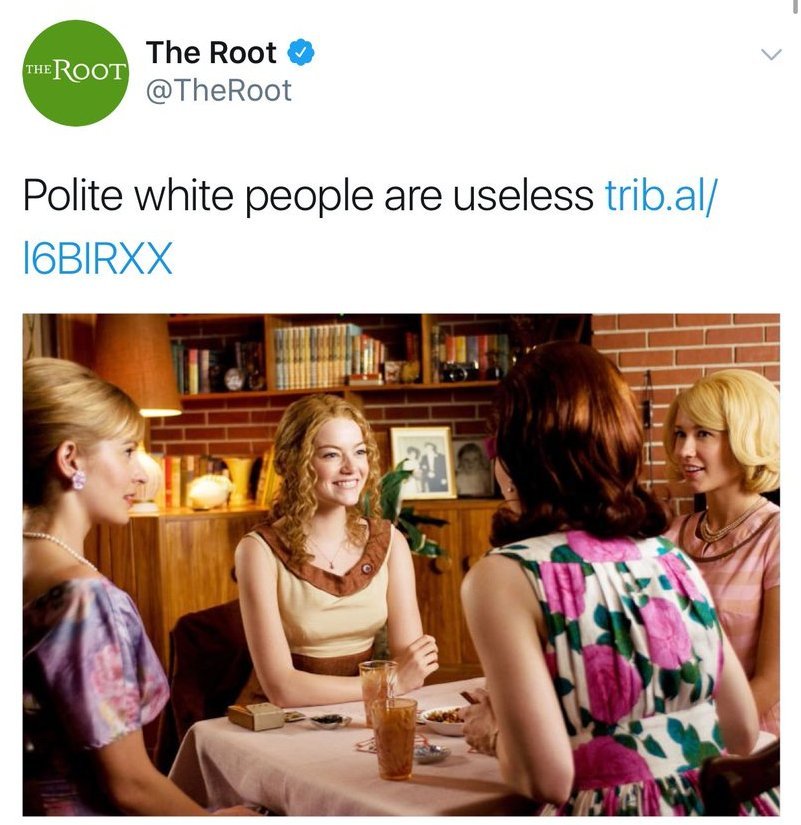Open The Root green profile avatar
Screen dimensions: 801x825
[x=76, y=73]
